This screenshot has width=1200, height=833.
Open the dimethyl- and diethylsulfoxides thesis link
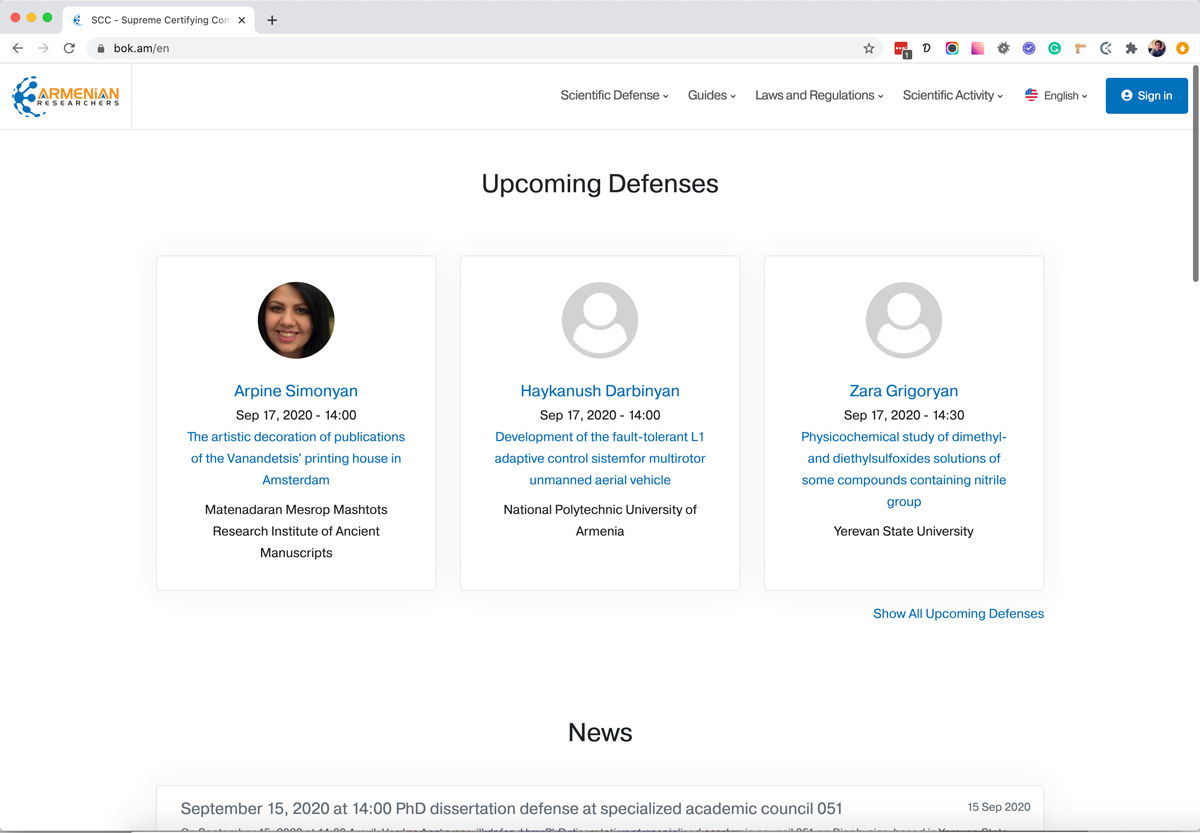[x=904, y=469]
